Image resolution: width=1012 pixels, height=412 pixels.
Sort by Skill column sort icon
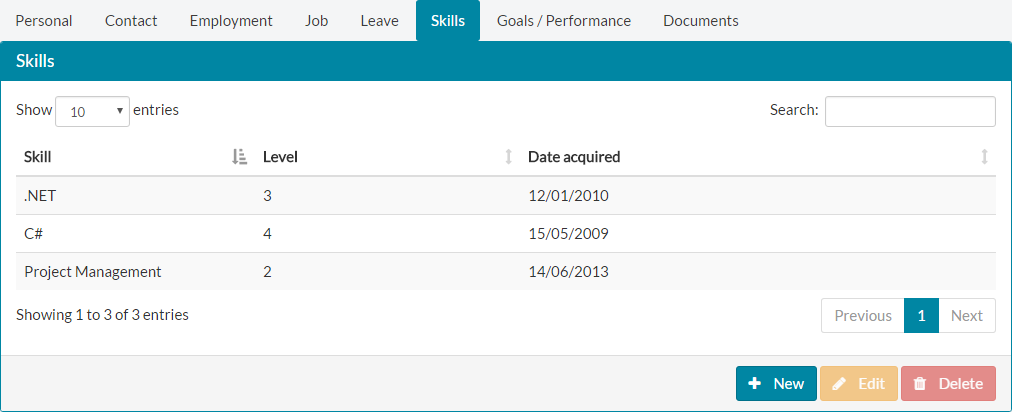[239, 156]
